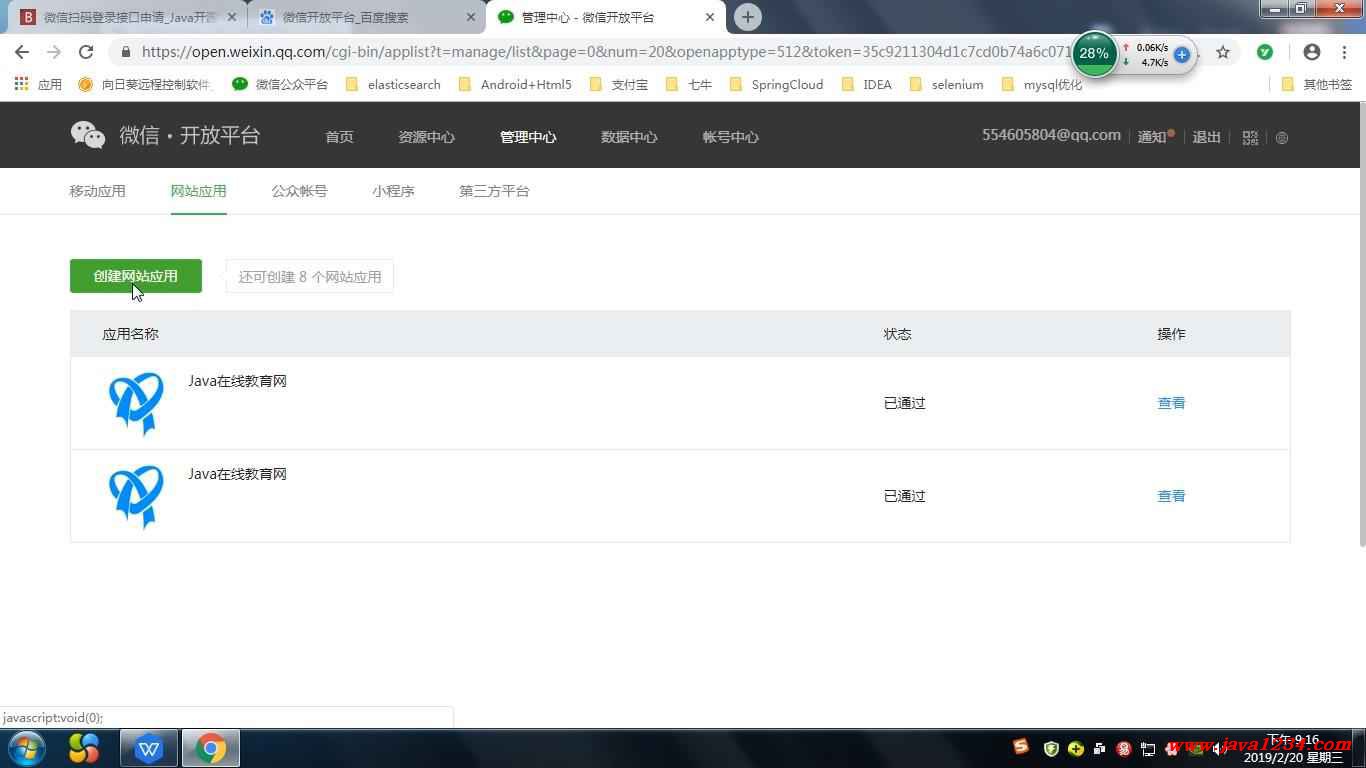Screen dimensions: 1366x768
Task: Go forward with the browser forward arrow
Action: coord(54,52)
